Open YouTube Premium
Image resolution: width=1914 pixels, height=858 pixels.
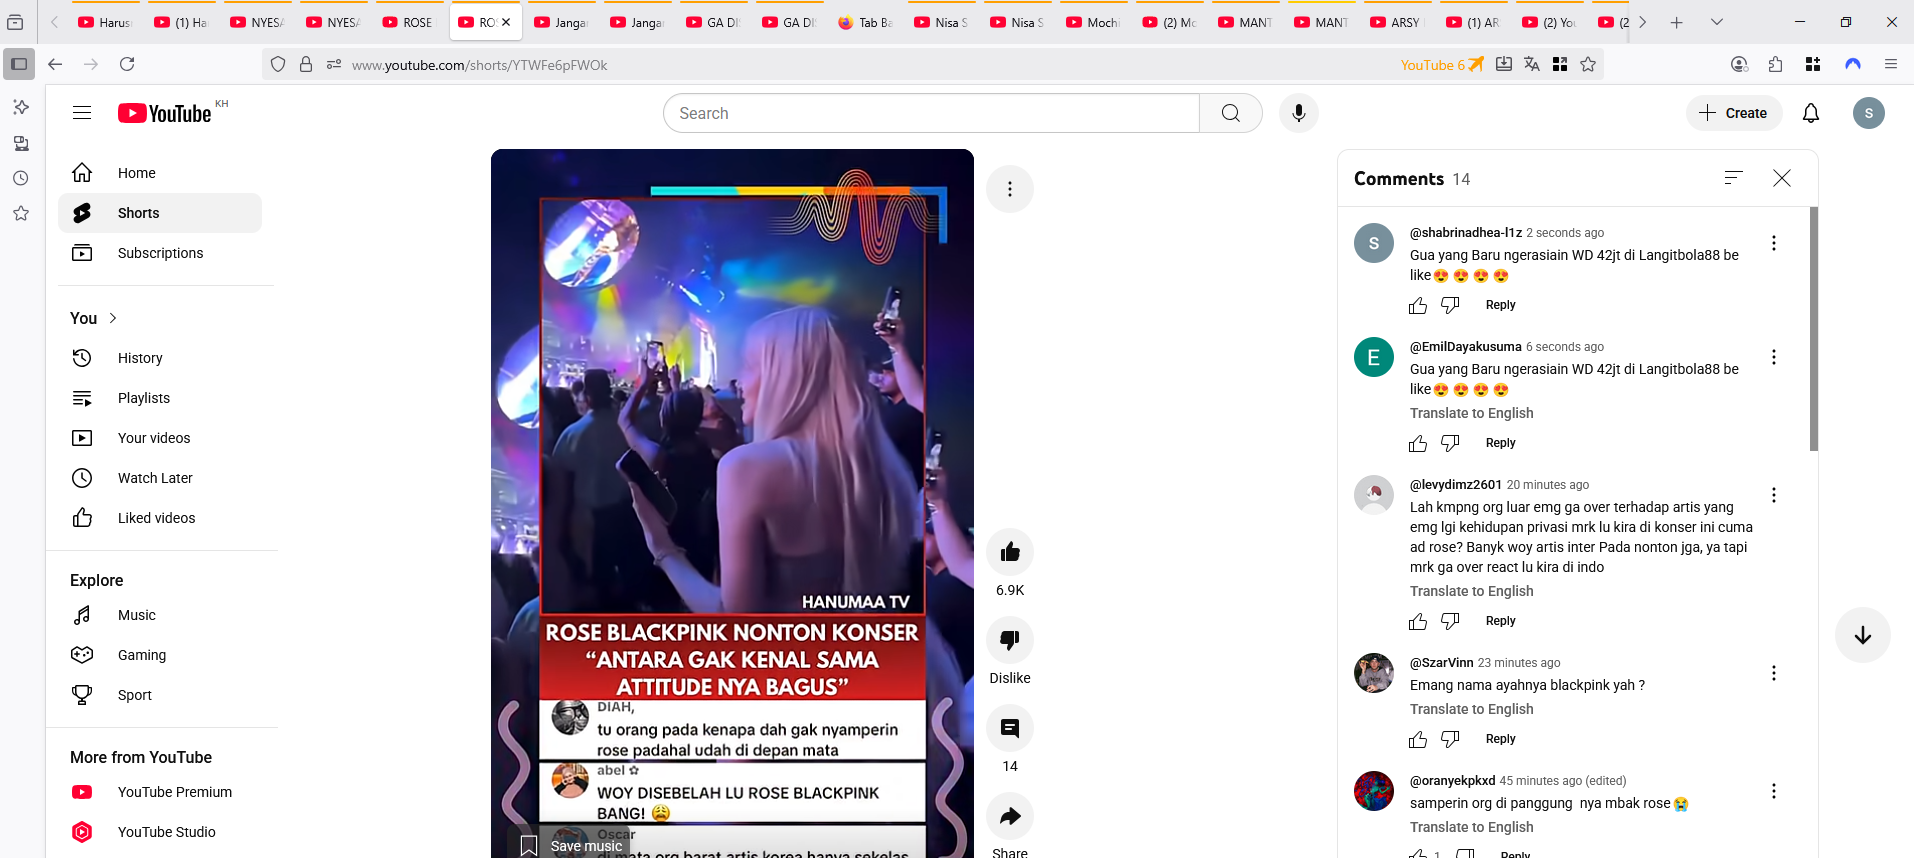click(160, 792)
